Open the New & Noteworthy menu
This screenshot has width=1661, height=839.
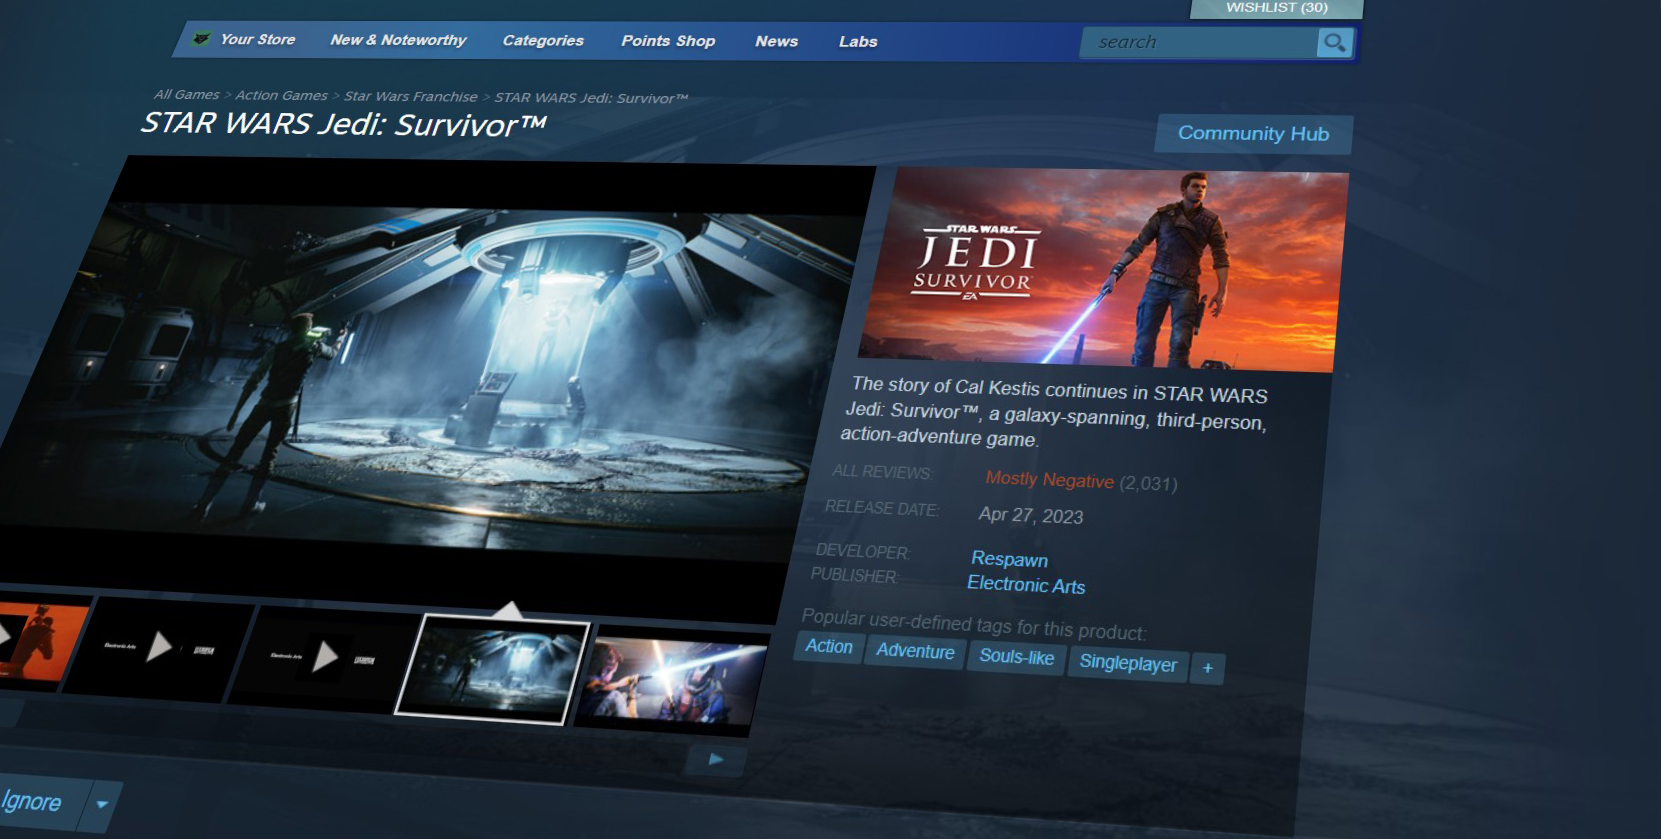coord(398,40)
